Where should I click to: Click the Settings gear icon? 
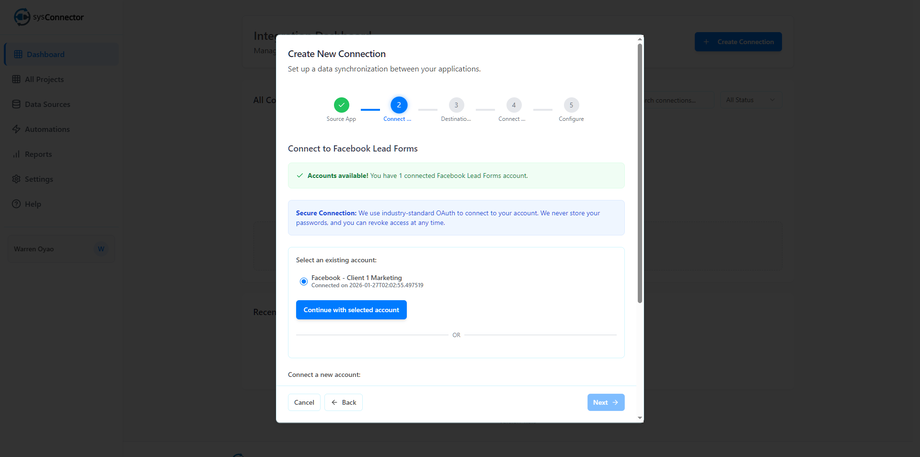(16, 179)
